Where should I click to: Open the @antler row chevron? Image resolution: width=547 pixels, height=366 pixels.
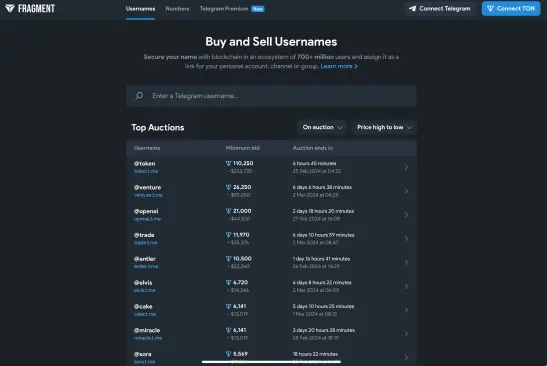click(x=406, y=262)
